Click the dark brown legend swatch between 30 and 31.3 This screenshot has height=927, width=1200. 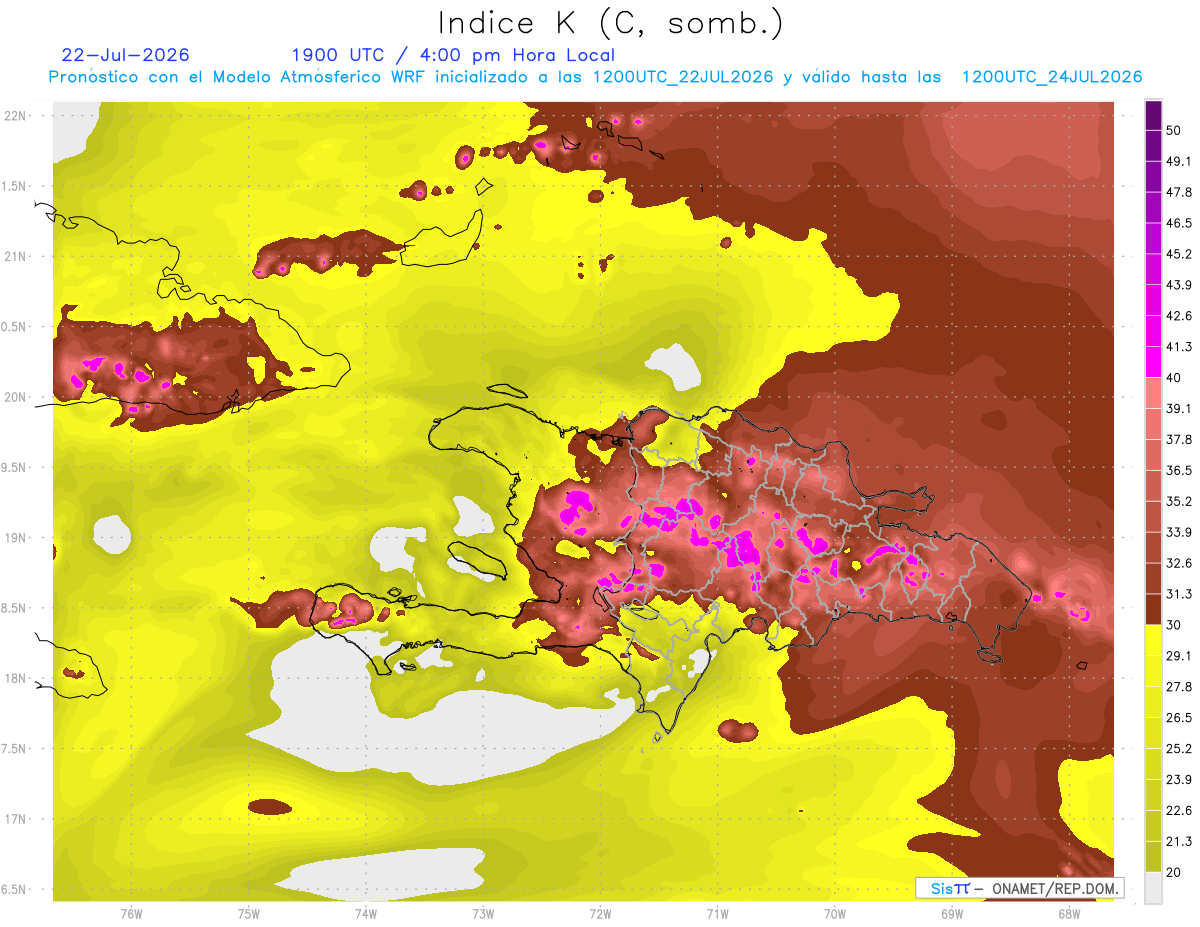[1153, 609]
